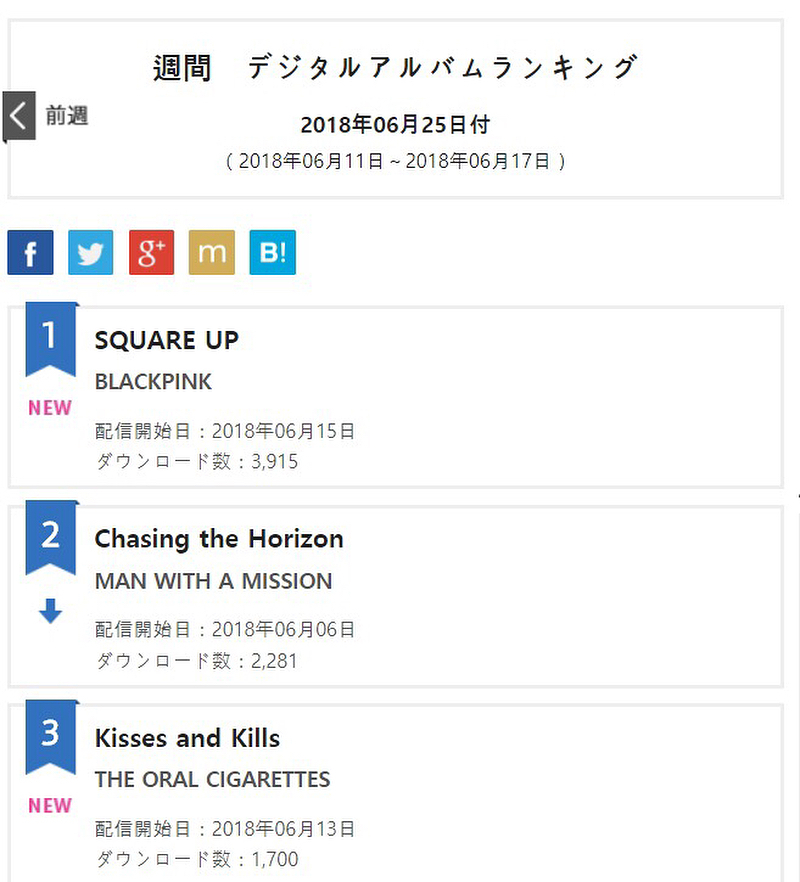
Task: Click rank 2 blue ribbon badge
Action: (51, 538)
